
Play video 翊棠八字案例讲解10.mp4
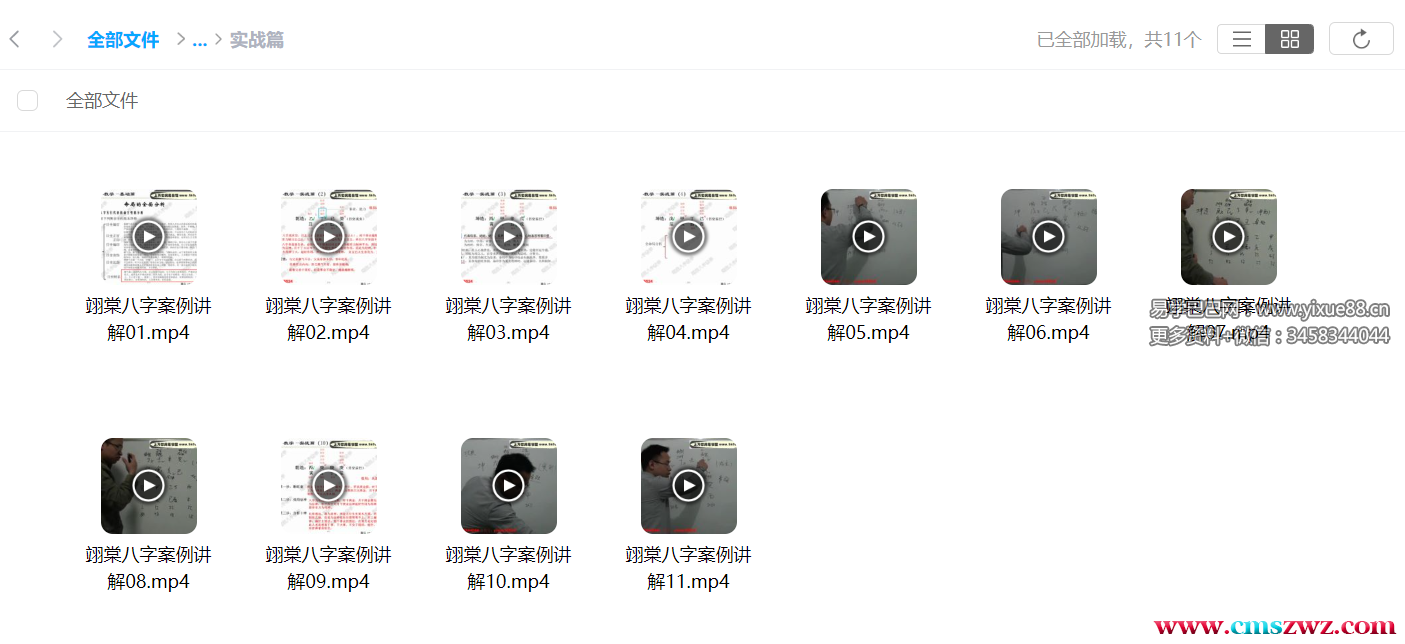pos(509,486)
